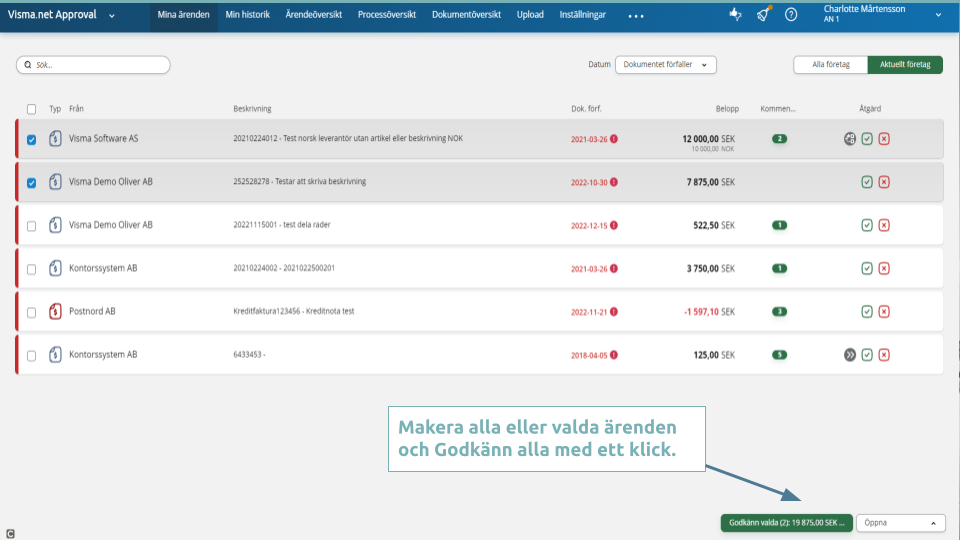Screen dimensions: 960x540
Task: Open the Mina ärenden tab
Action: point(183,15)
